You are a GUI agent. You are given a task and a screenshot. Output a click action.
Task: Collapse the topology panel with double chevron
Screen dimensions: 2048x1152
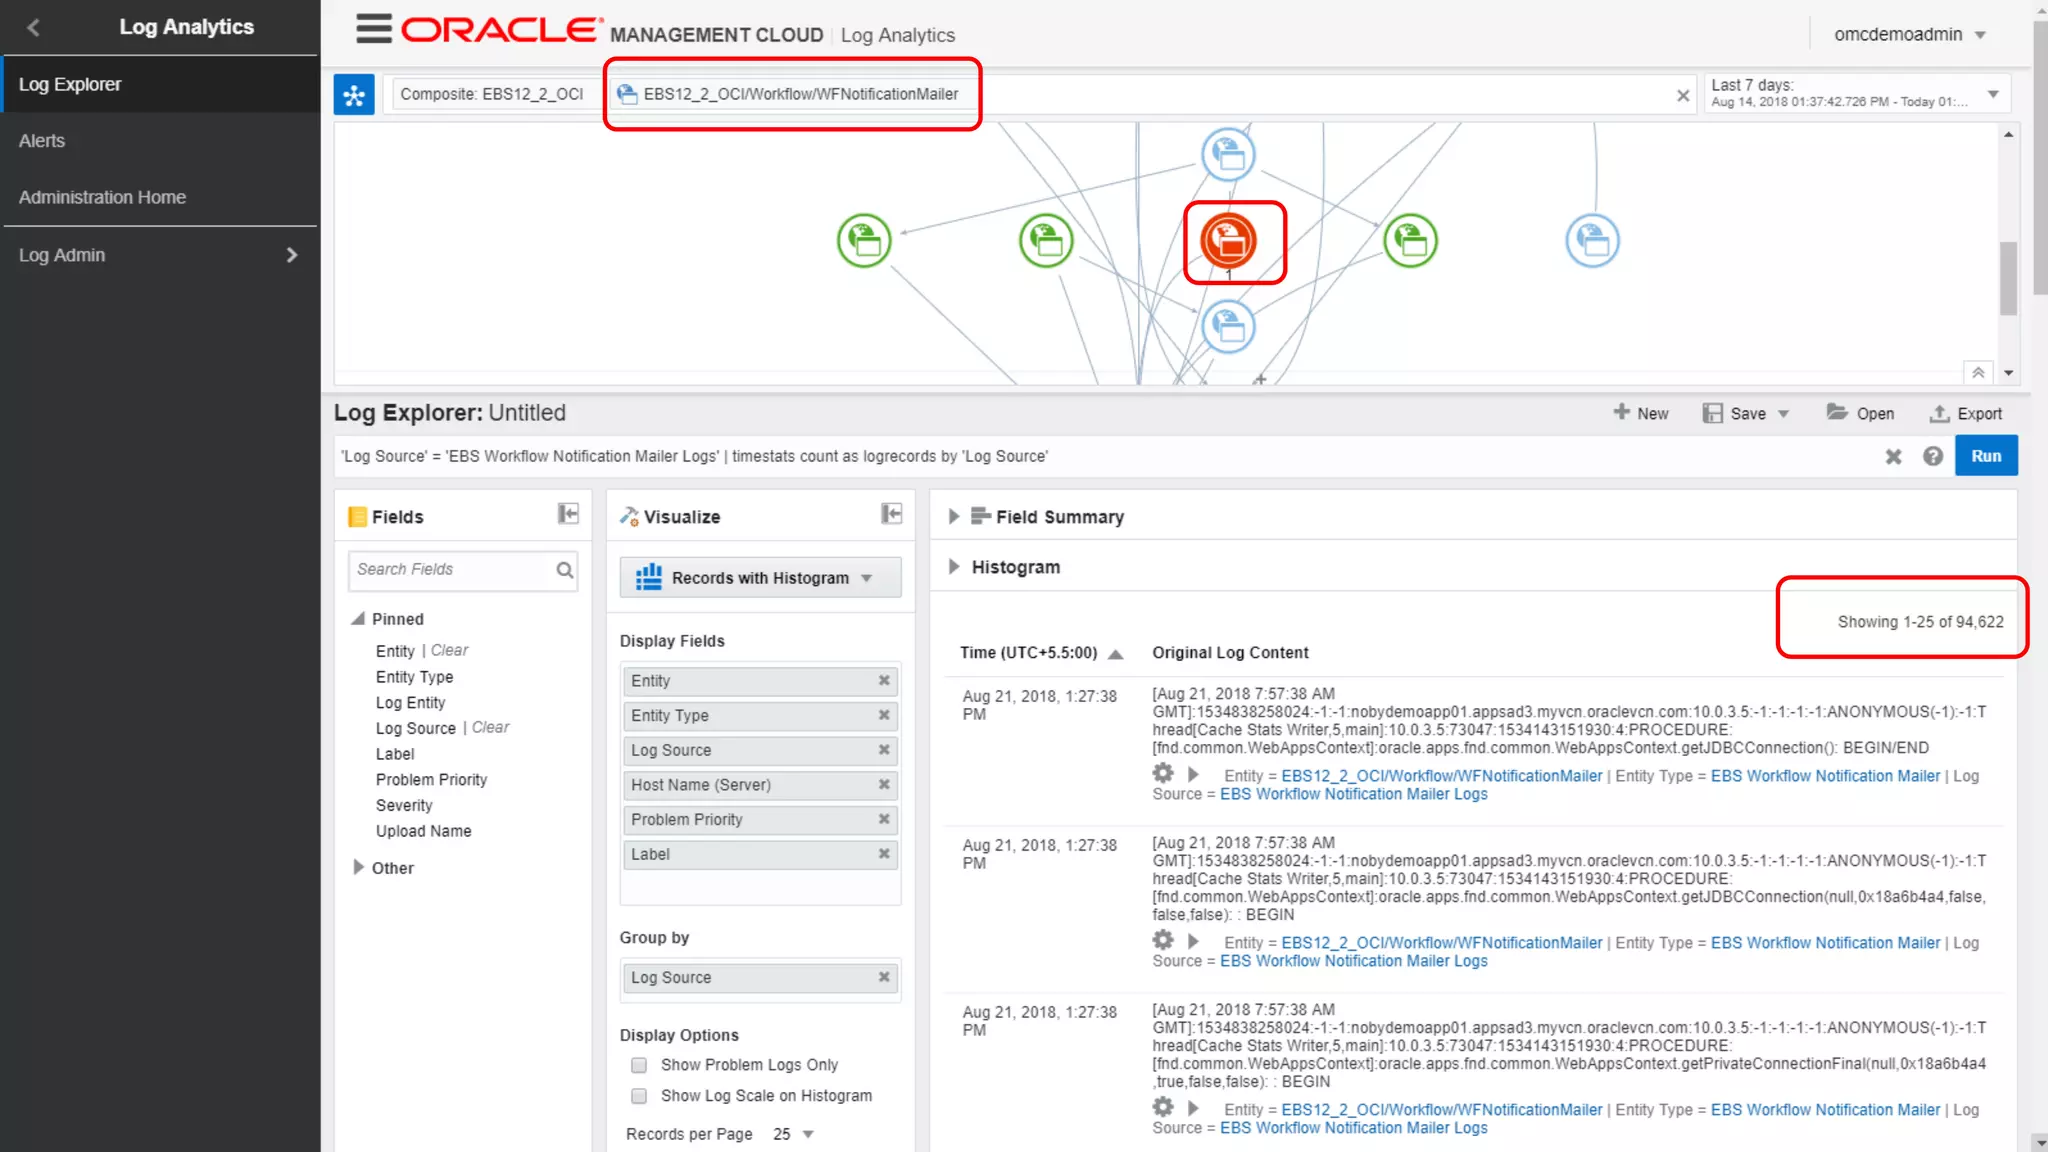click(x=1978, y=372)
